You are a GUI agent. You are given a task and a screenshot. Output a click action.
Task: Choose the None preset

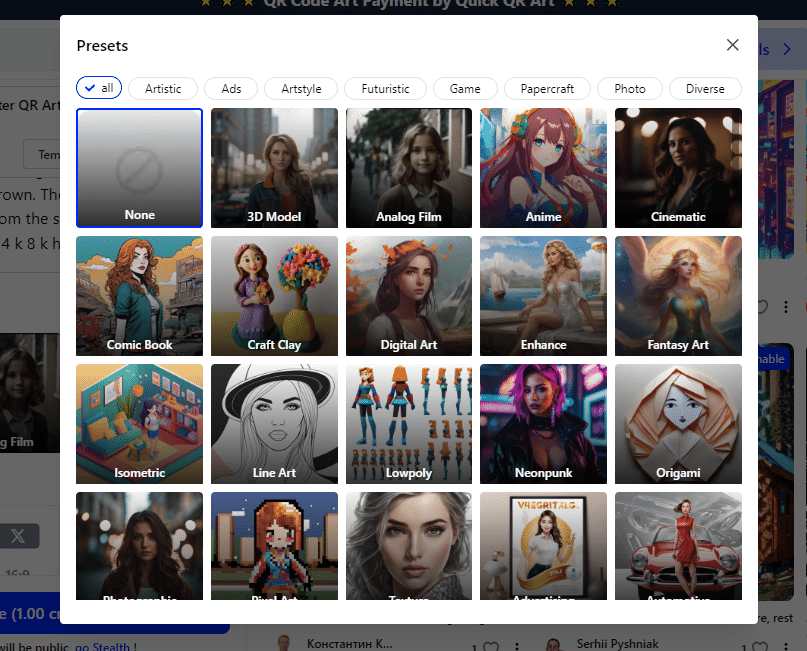pyautogui.click(x=139, y=168)
